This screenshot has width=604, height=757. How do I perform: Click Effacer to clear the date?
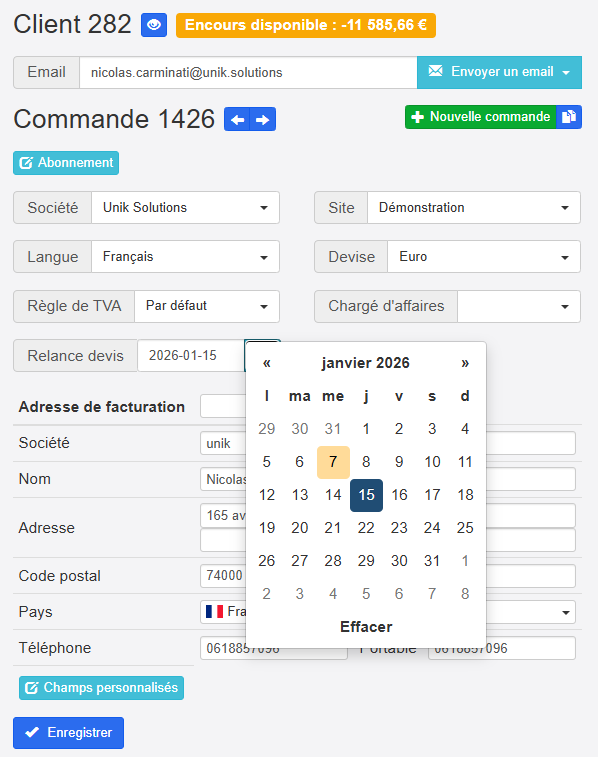(366, 627)
